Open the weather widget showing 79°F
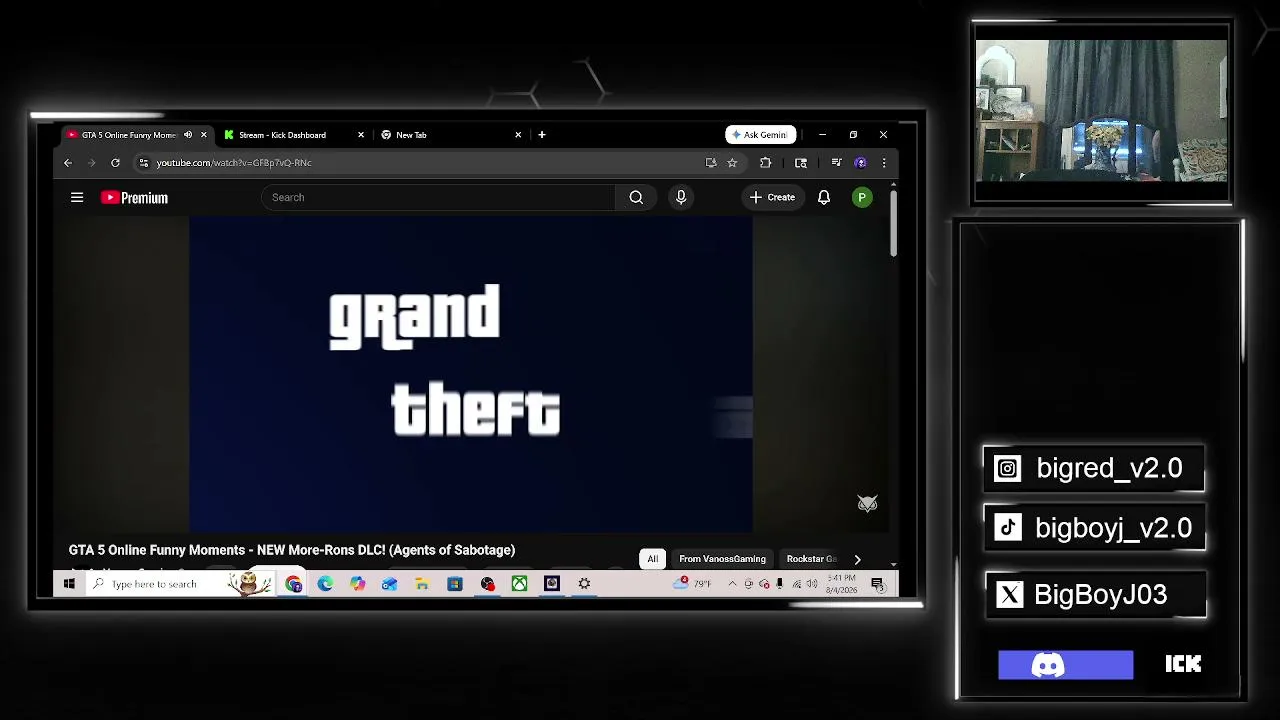This screenshot has width=1280, height=720. pyautogui.click(x=692, y=584)
